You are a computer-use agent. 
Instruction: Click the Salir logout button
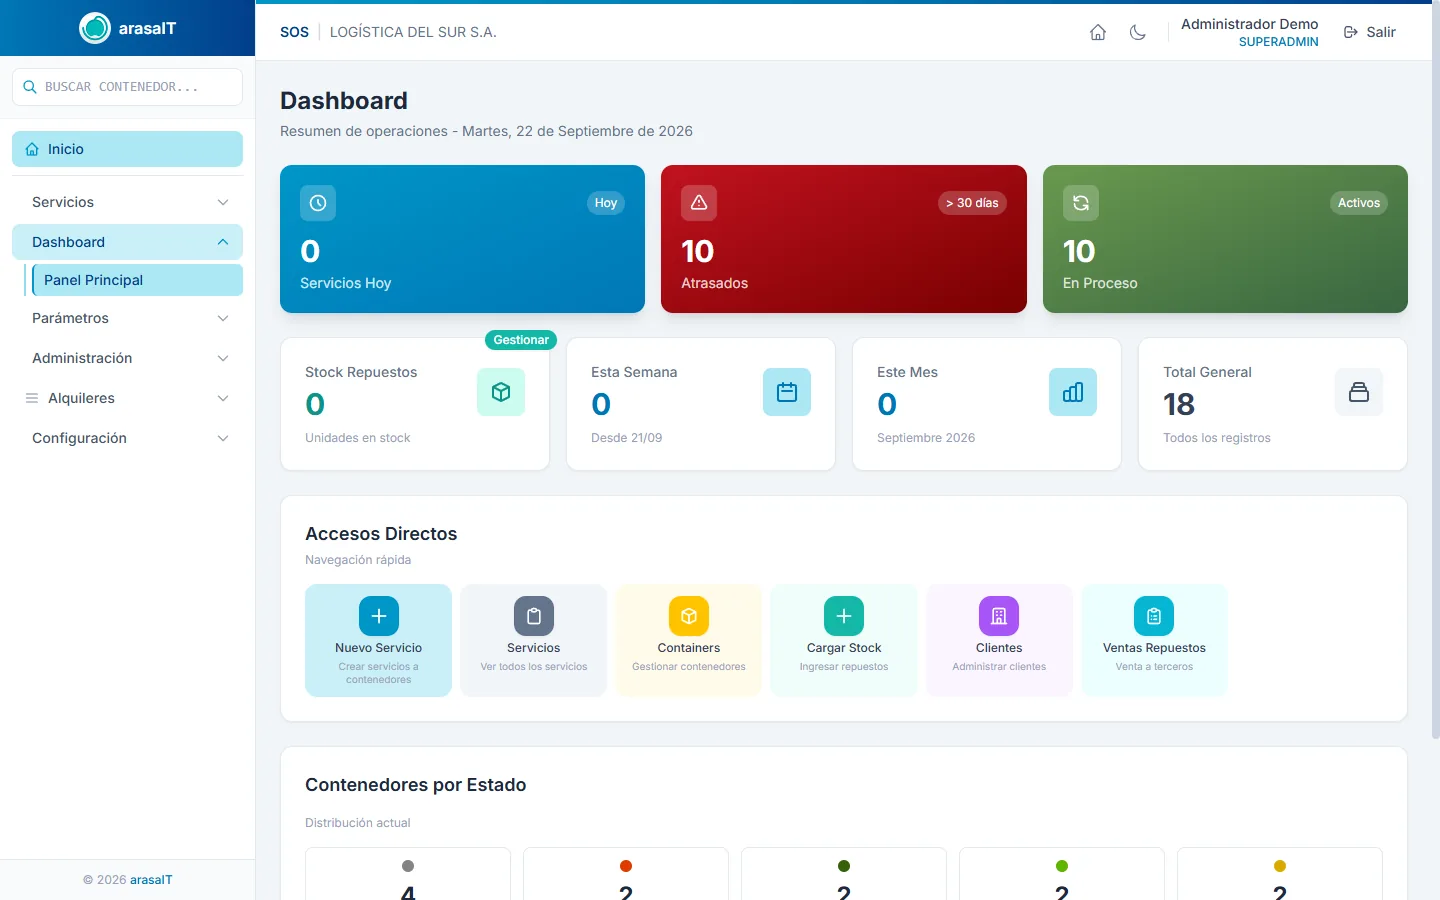coord(1370,32)
